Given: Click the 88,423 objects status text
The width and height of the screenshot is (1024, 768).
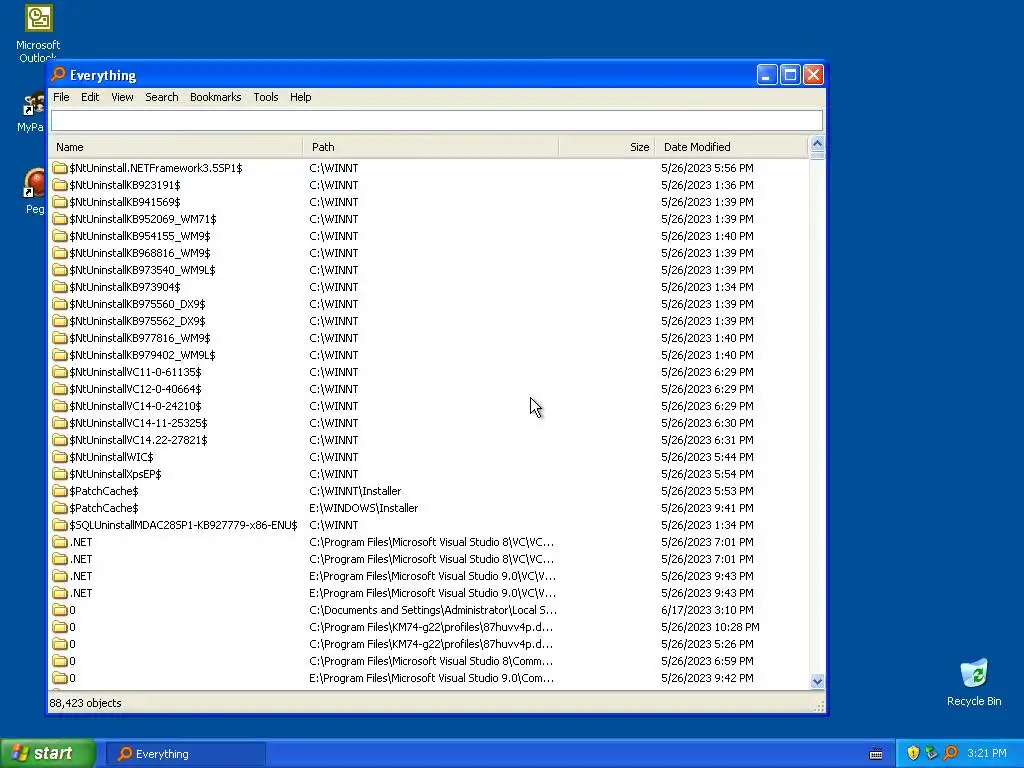Looking at the screenshot, I should [86, 703].
